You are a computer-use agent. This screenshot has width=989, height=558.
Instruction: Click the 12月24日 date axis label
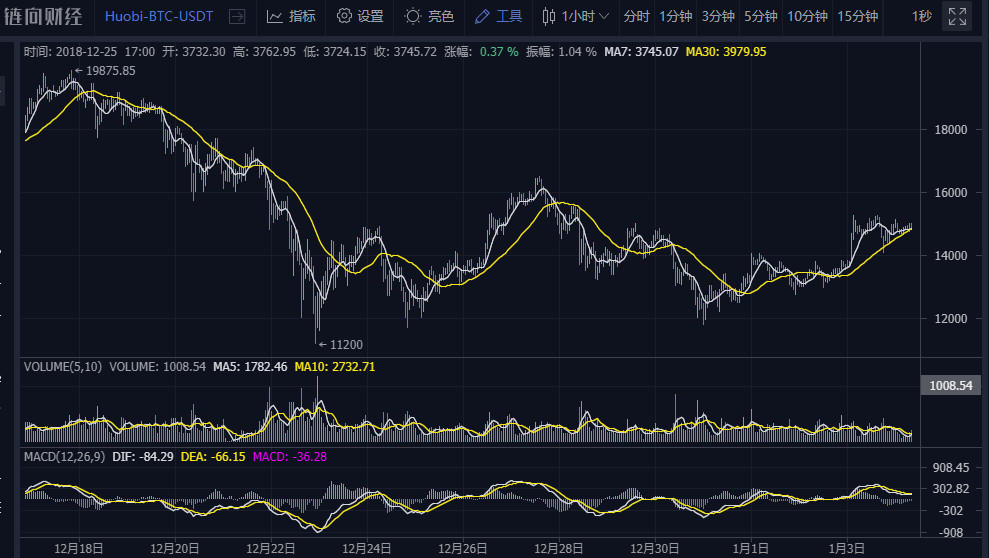coord(366,549)
